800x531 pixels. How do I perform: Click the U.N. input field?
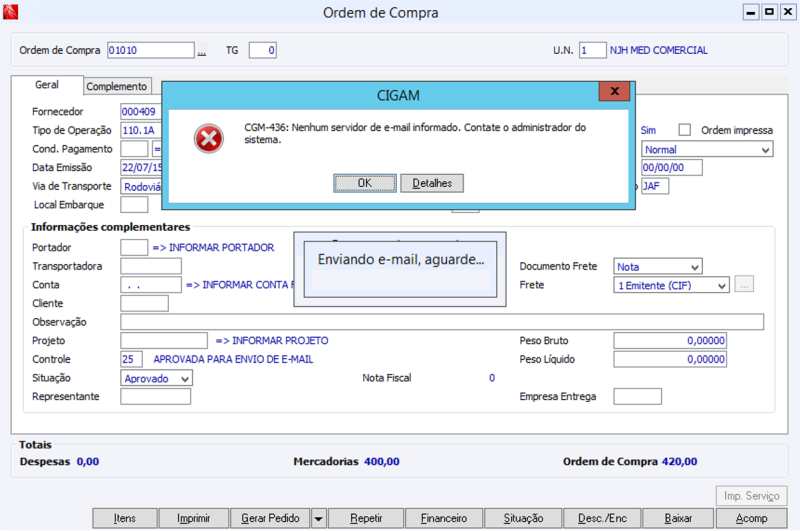[592, 50]
